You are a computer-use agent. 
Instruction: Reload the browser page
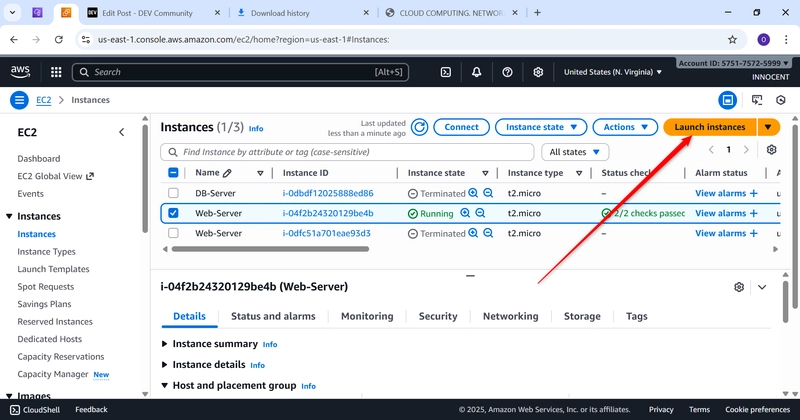click(x=59, y=39)
